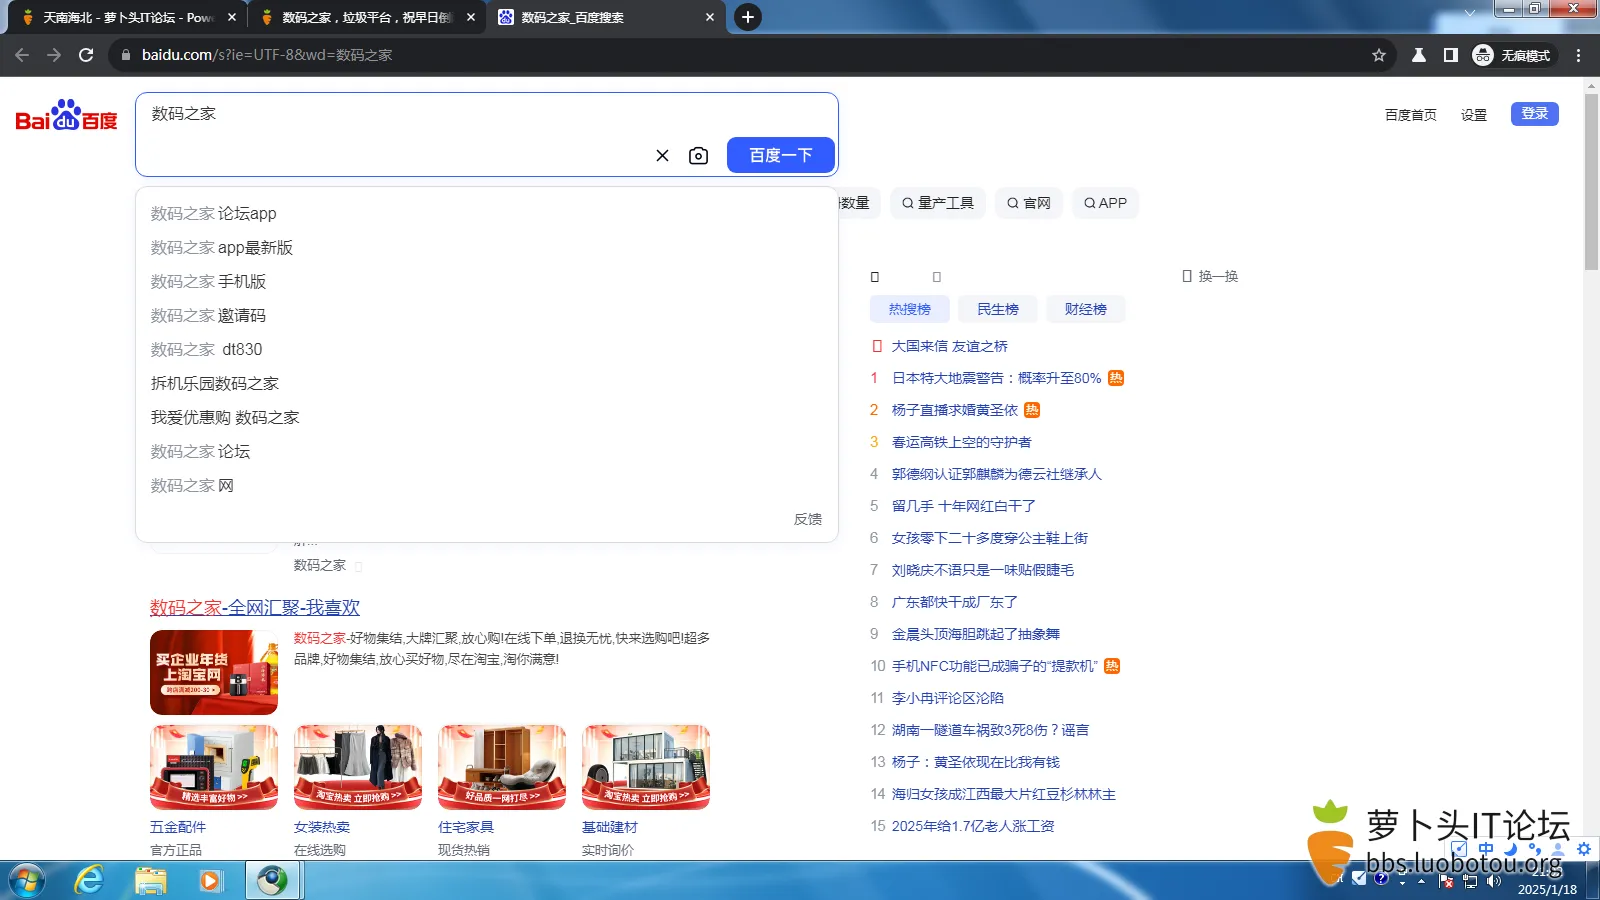Click the 换一换 refresh icon
The image size is (1600, 900).
(1187, 276)
